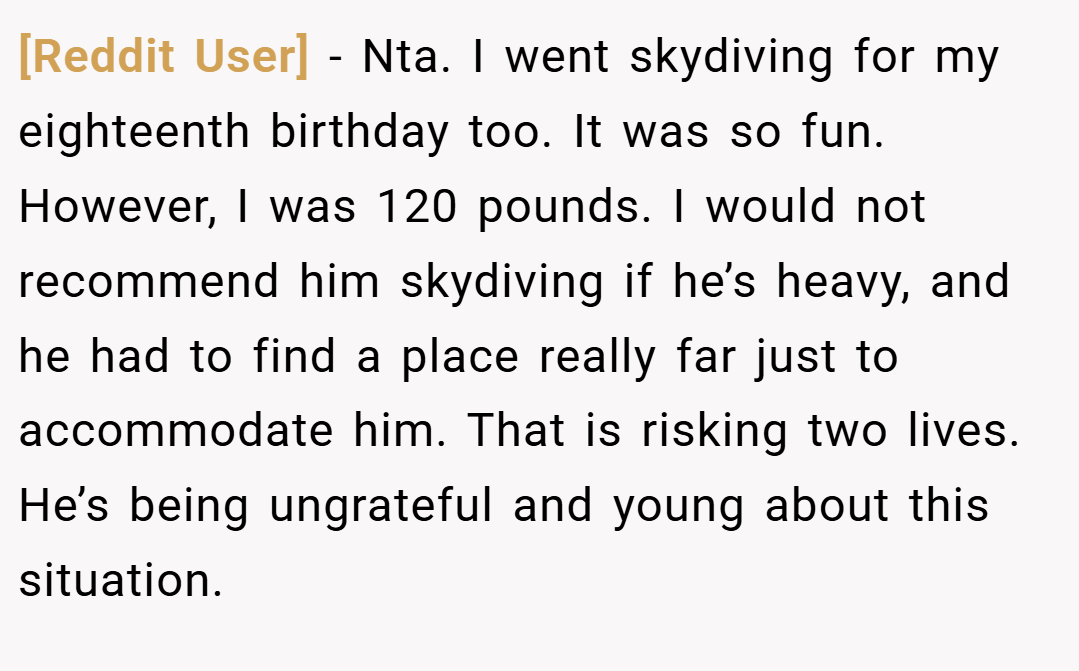
Task: Click the first 'skydiving' after 'went'
Action: pyautogui.click(x=731, y=58)
